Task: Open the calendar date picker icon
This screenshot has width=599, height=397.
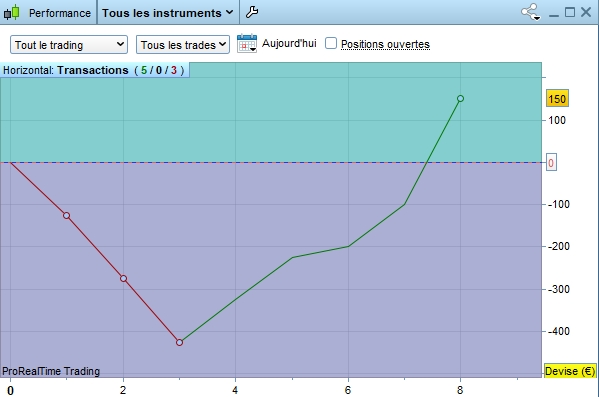Action: coord(247,44)
